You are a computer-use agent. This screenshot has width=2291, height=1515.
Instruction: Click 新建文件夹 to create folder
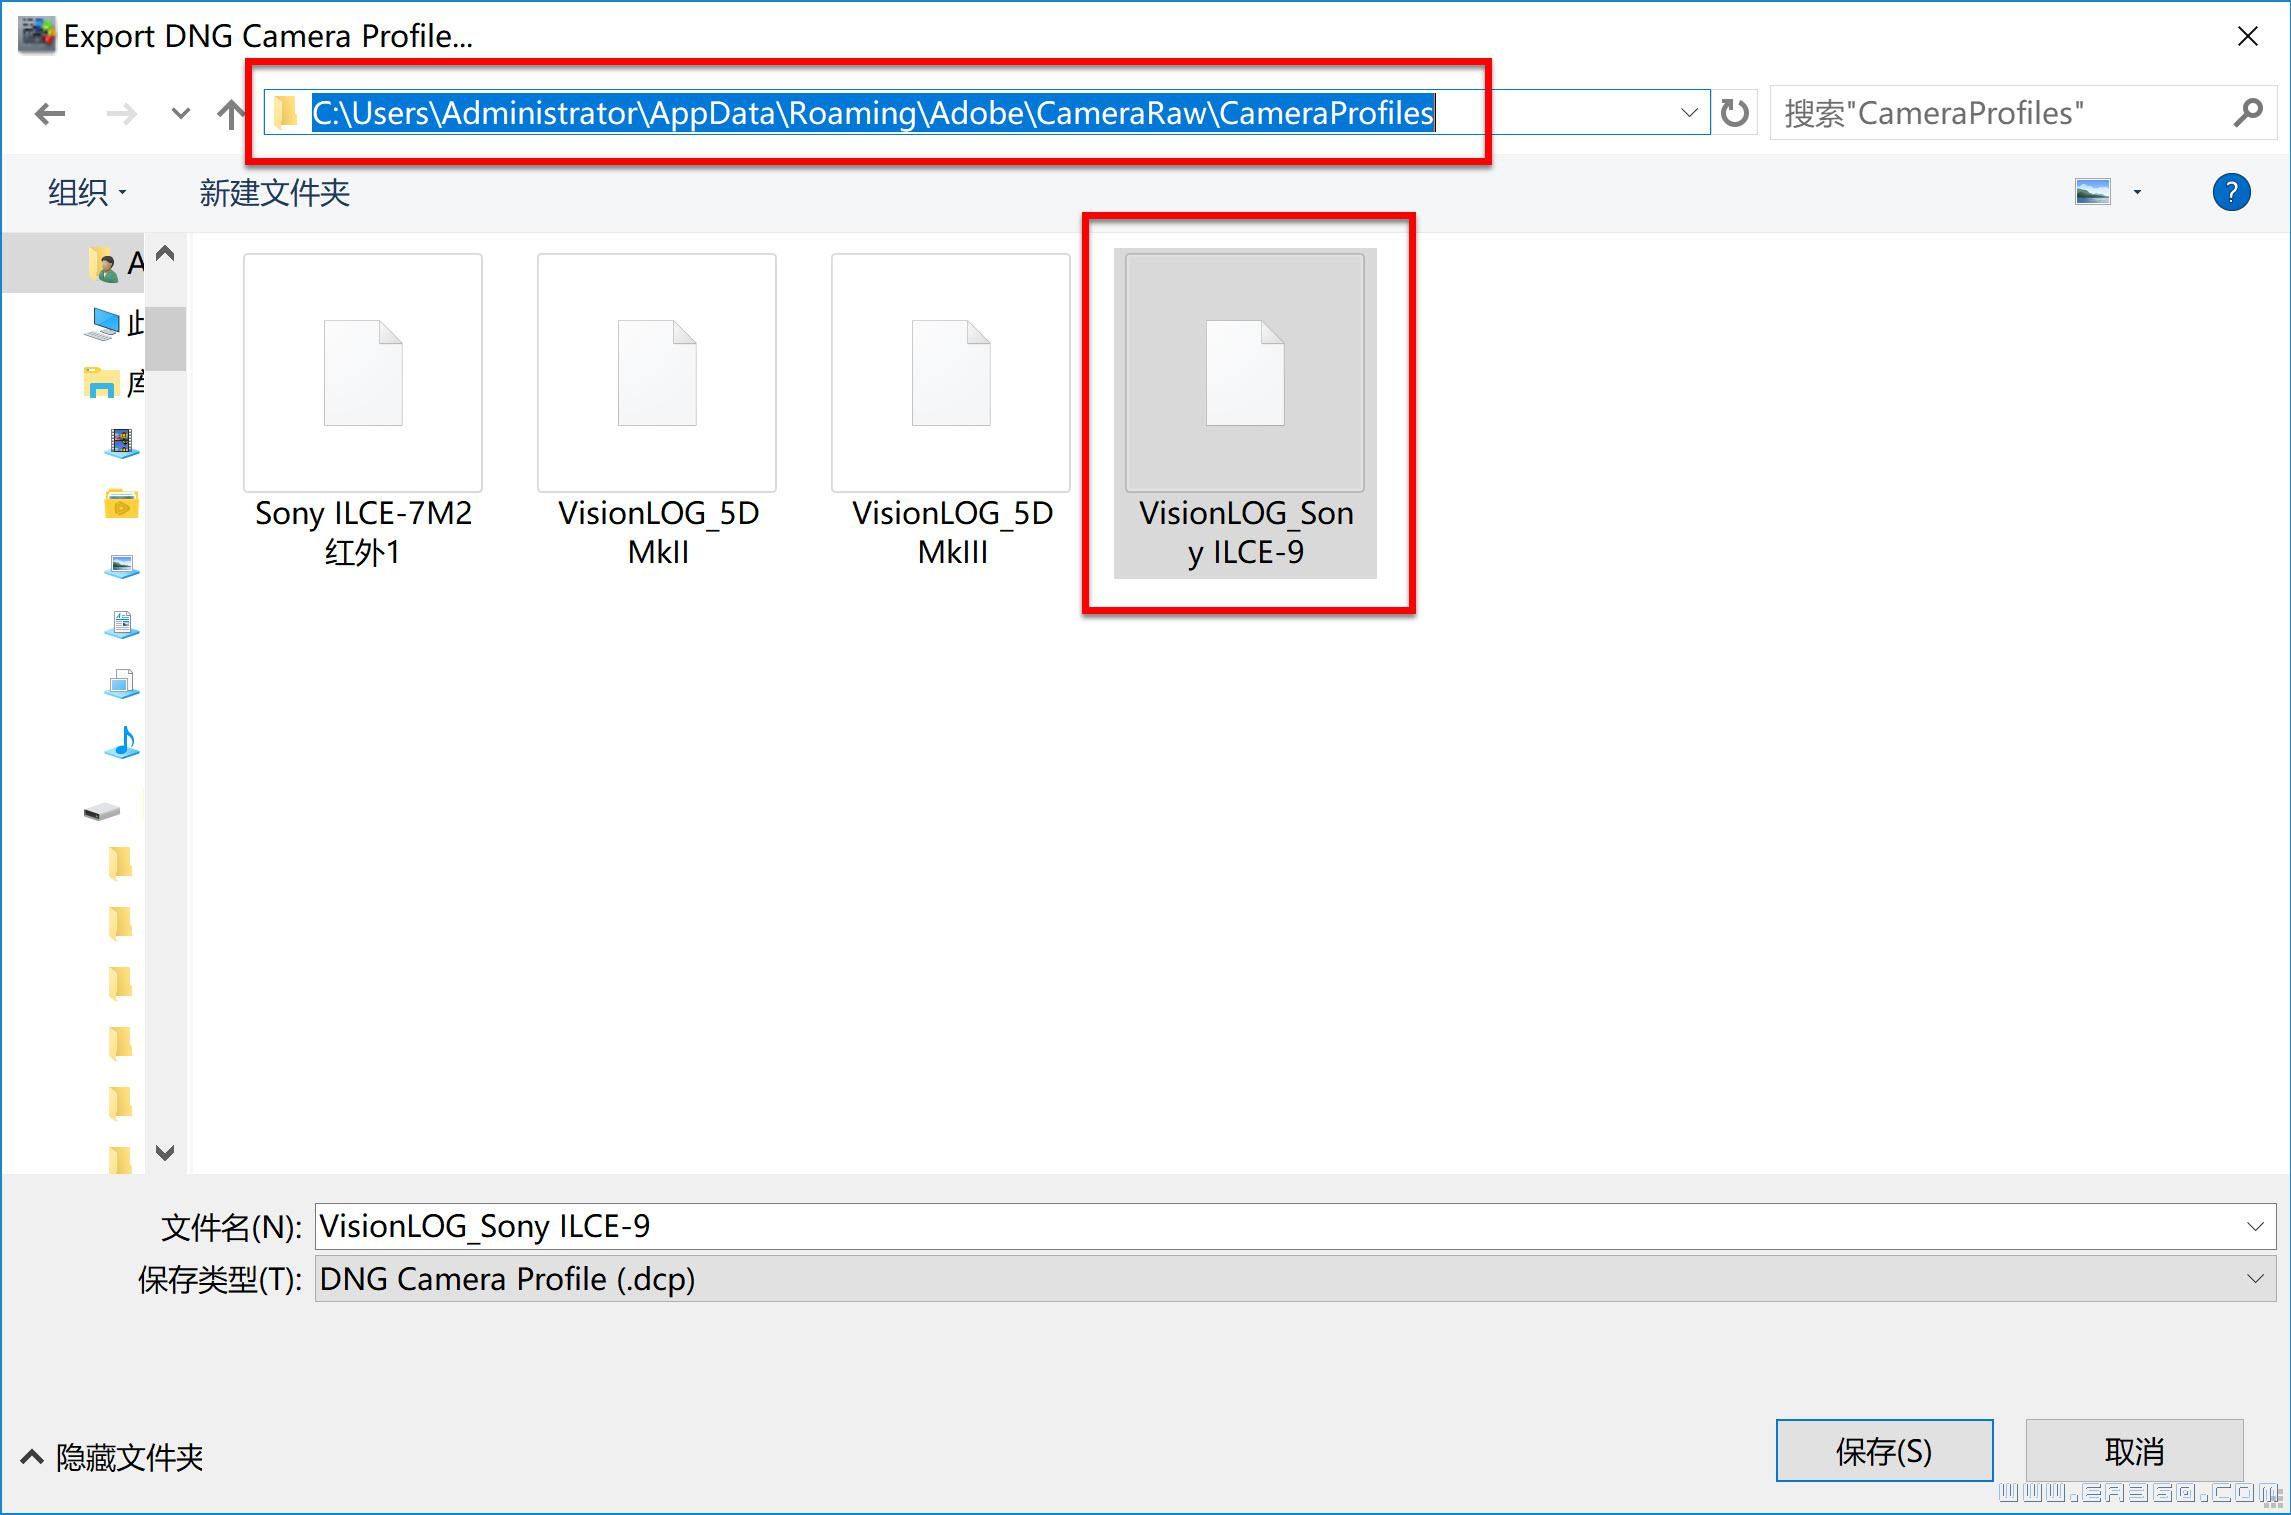tap(274, 192)
